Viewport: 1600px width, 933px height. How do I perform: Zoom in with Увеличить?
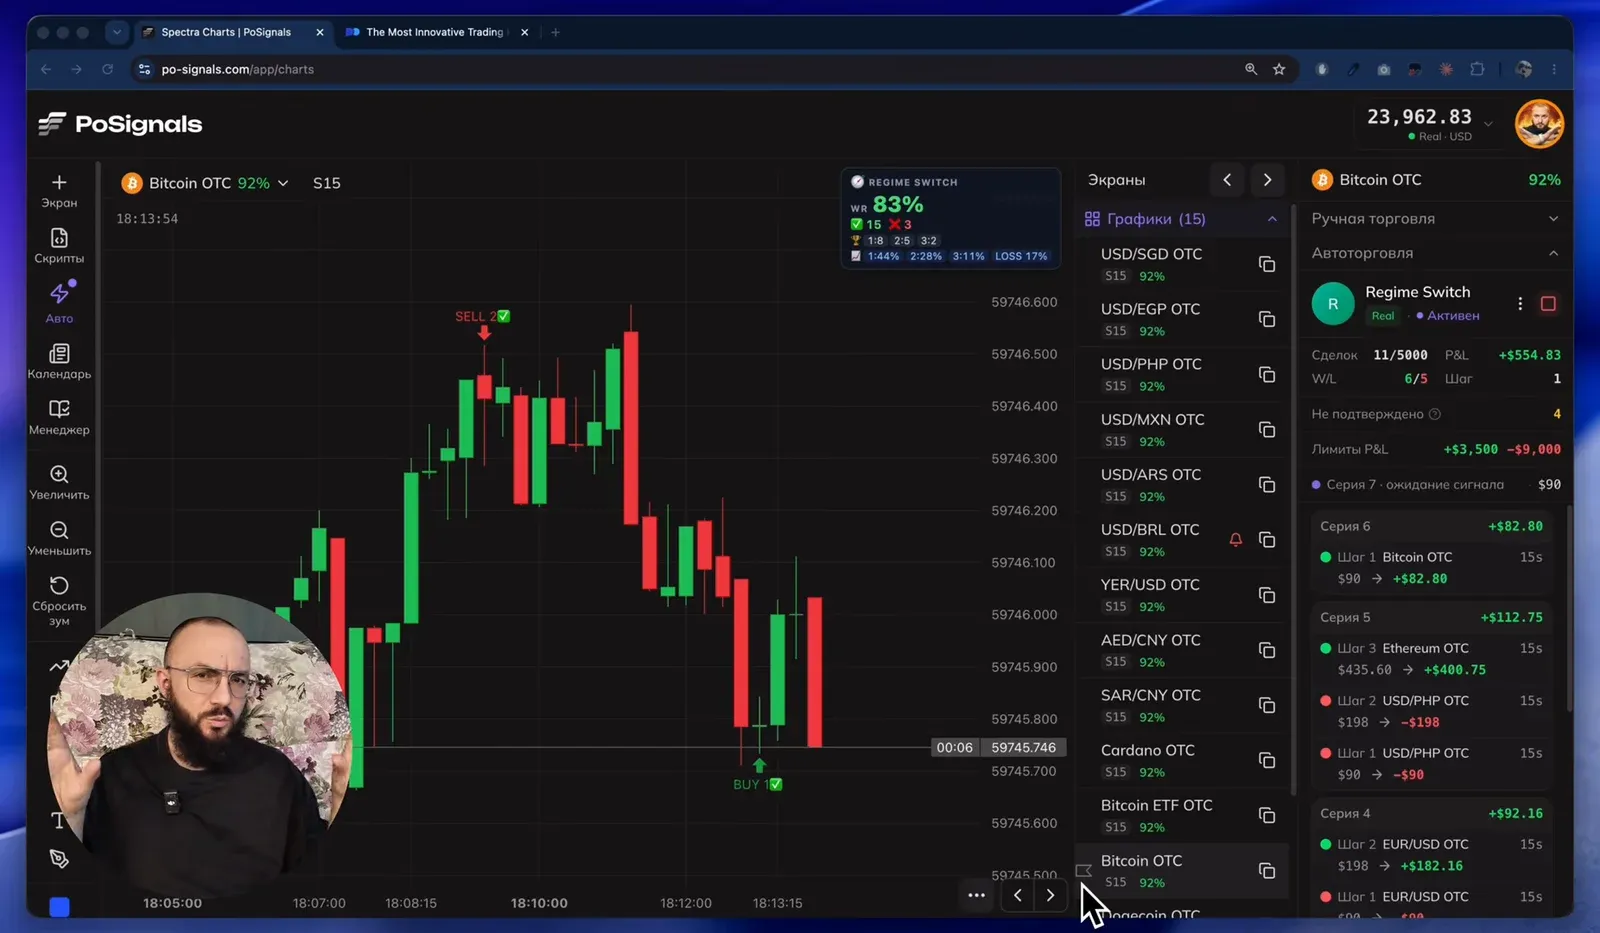point(59,482)
